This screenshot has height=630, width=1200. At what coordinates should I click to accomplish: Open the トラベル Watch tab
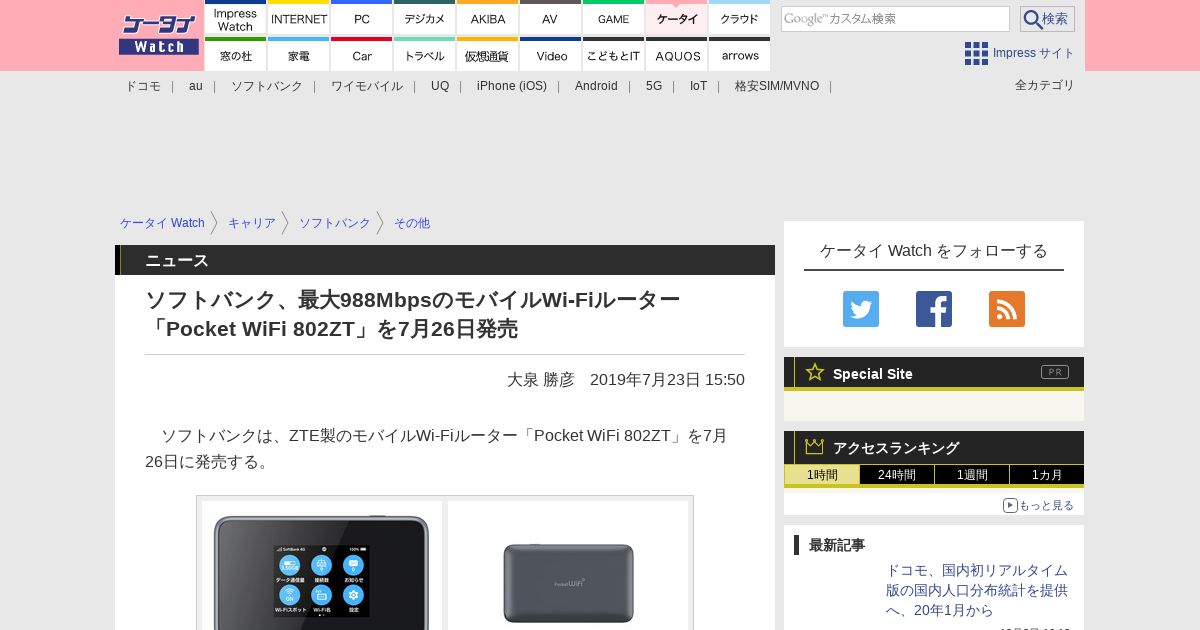point(425,55)
